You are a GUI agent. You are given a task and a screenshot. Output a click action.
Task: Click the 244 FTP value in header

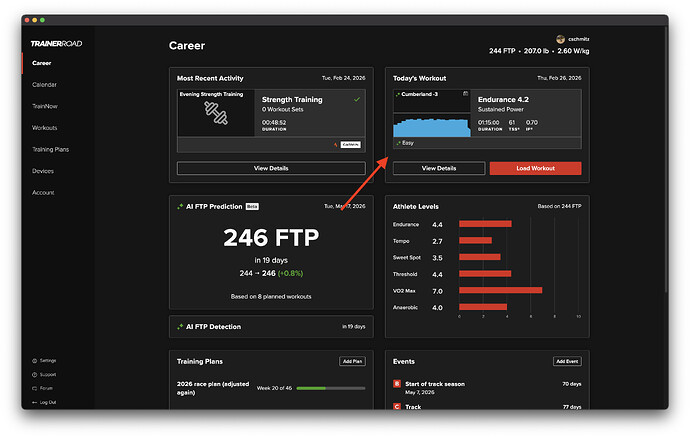[x=502, y=51]
